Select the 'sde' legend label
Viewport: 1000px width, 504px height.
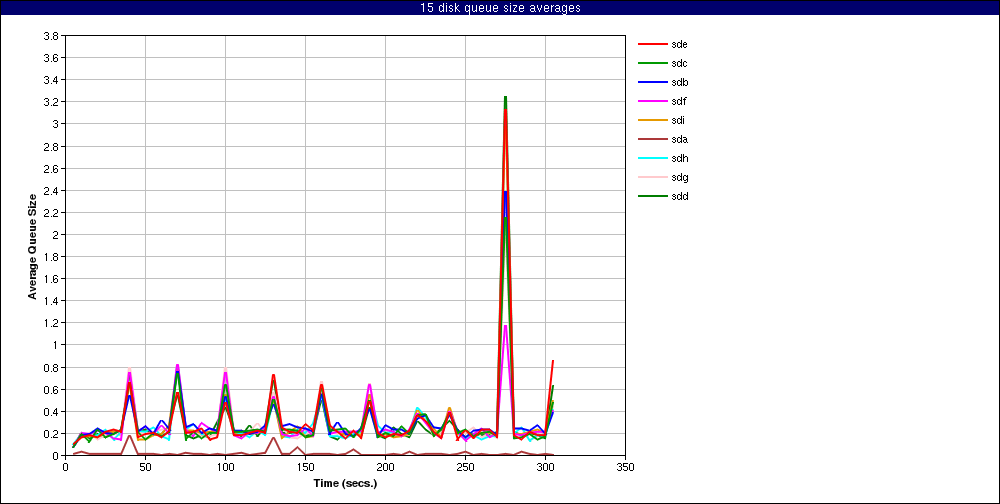[x=679, y=45]
